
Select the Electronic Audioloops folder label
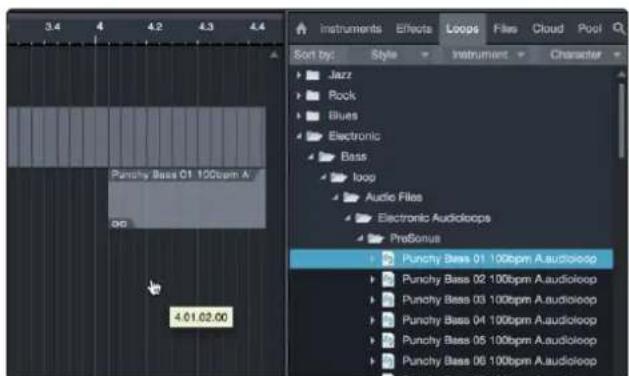434,218
